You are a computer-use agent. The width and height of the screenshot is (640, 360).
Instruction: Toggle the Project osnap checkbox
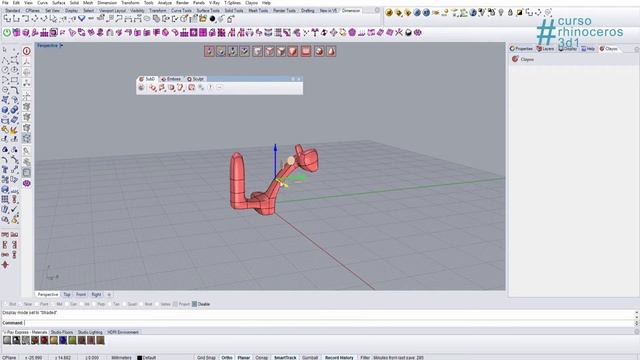[x=175, y=304]
